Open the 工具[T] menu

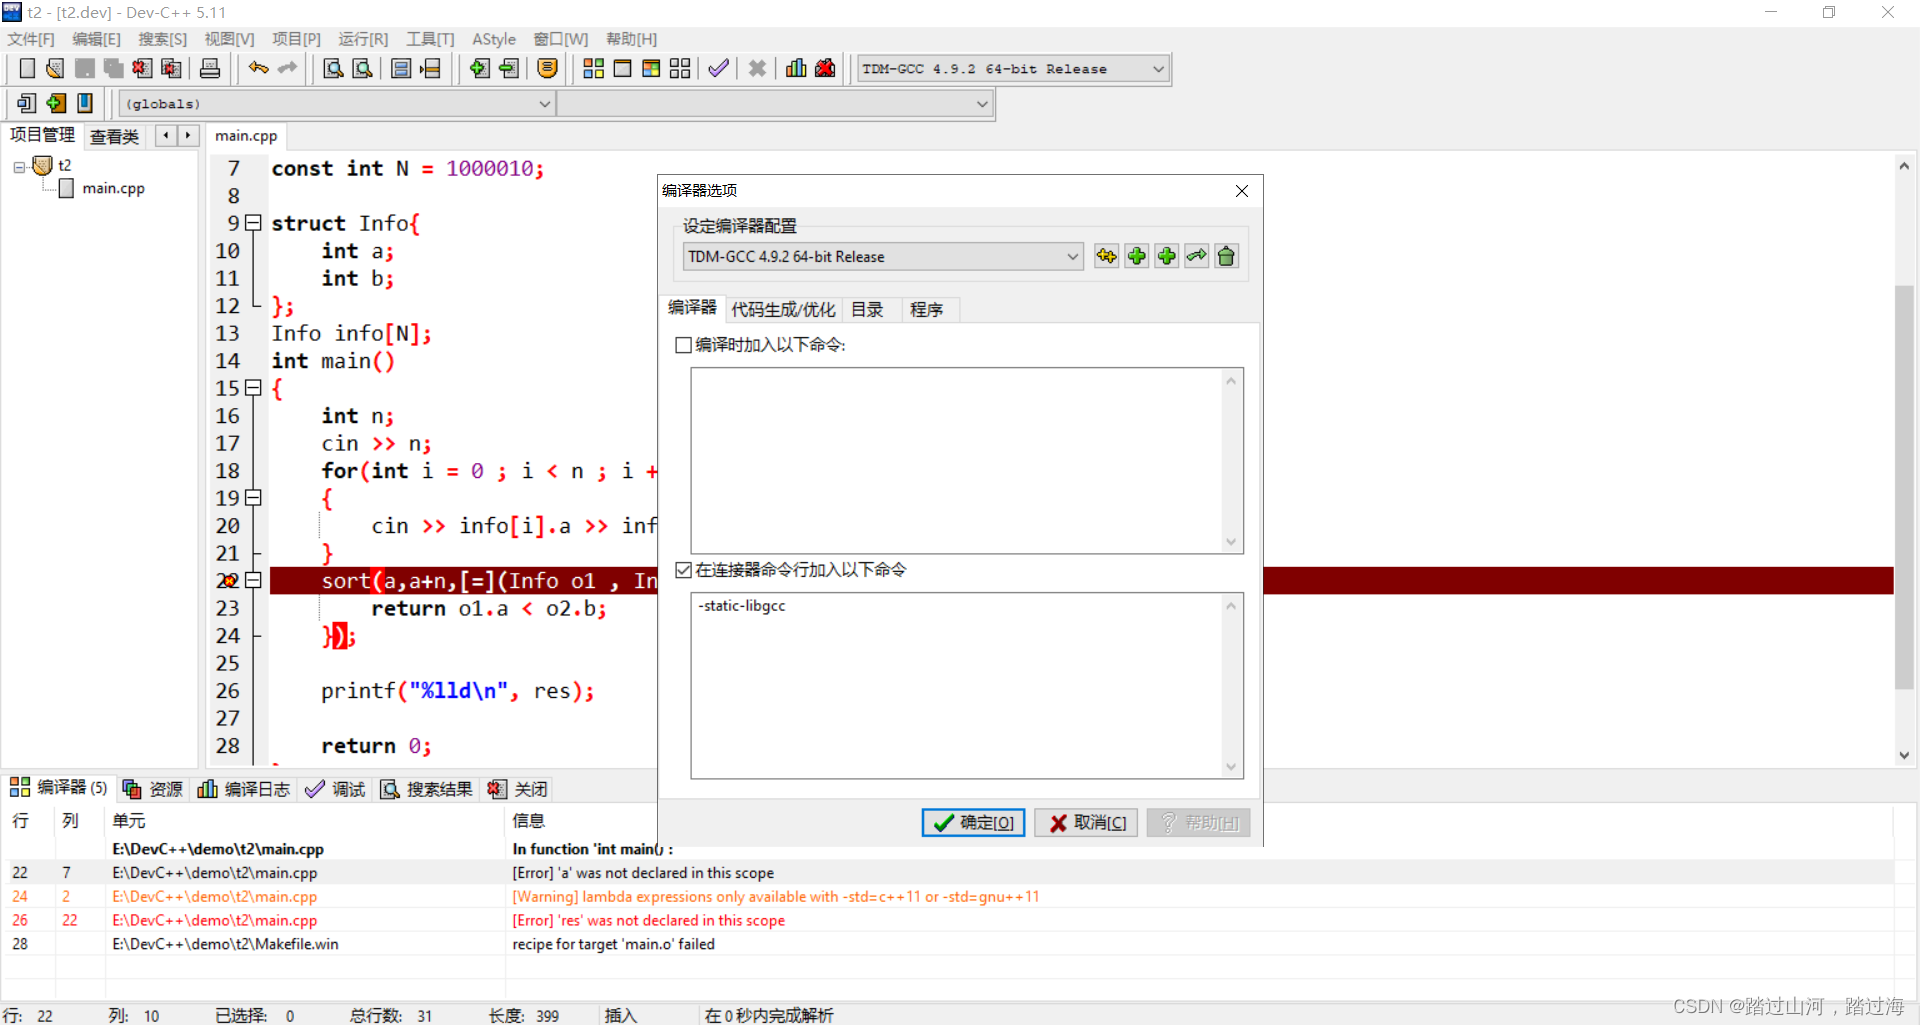(430, 39)
